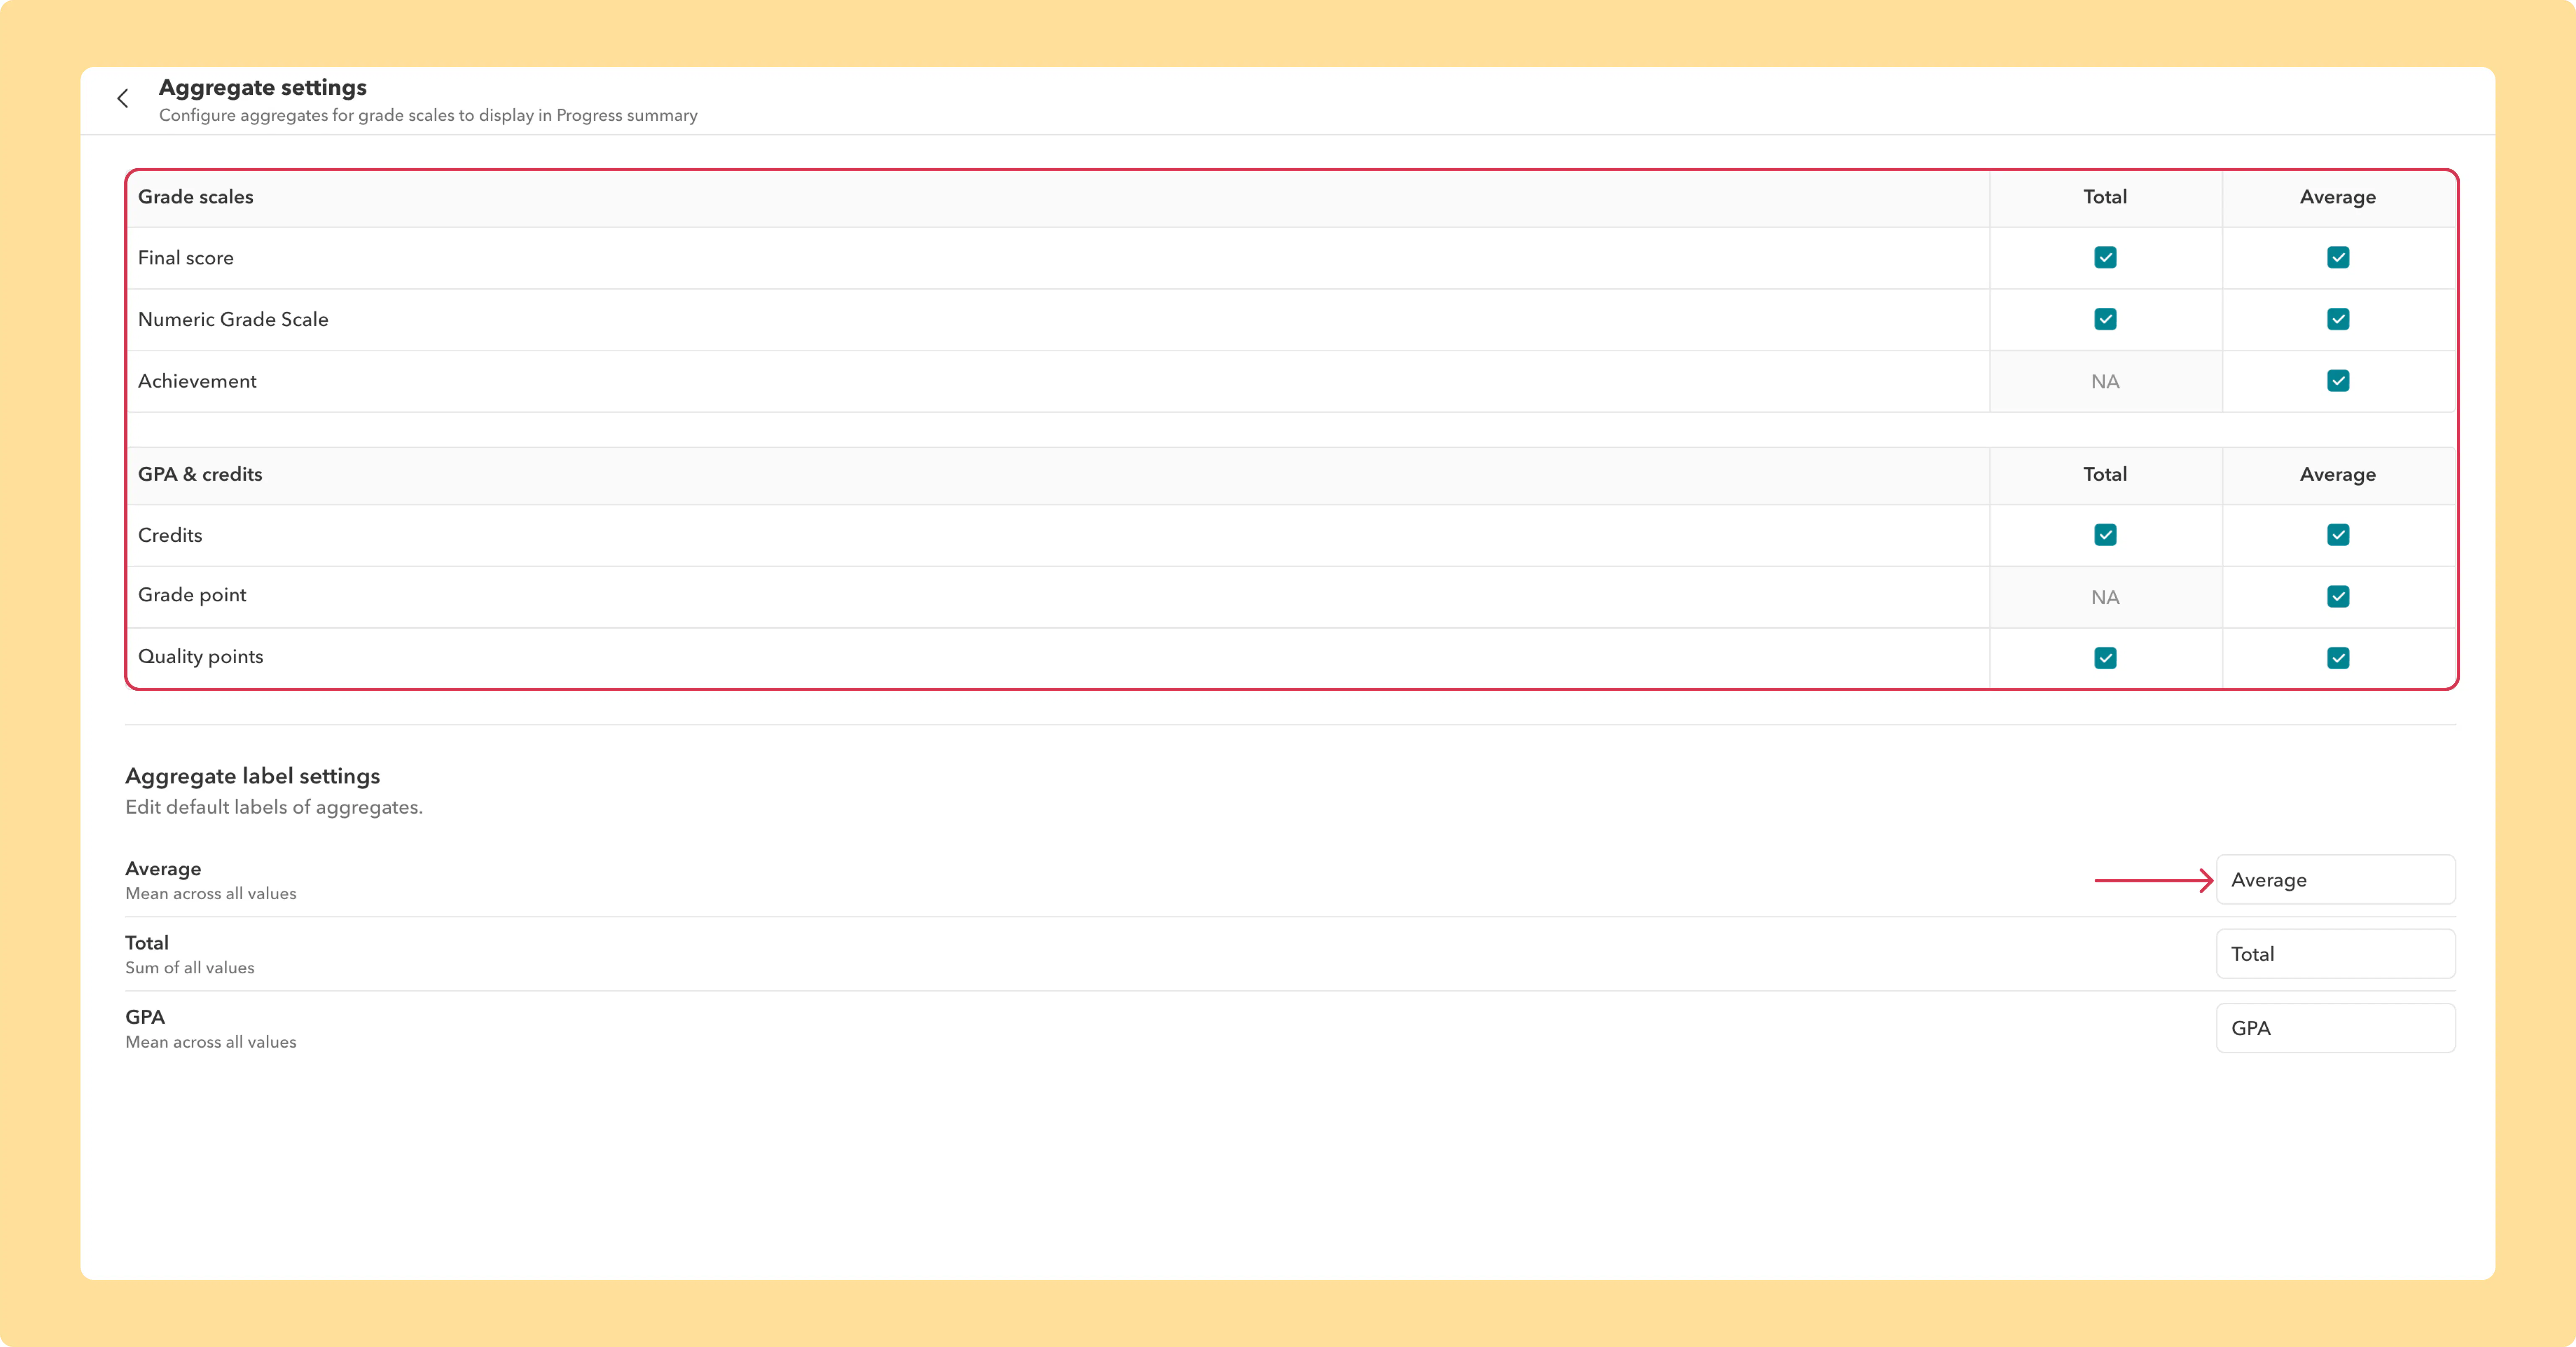Uncheck Total for Credits
The height and width of the screenshot is (1347, 2576).
click(x=2105, y=535)
